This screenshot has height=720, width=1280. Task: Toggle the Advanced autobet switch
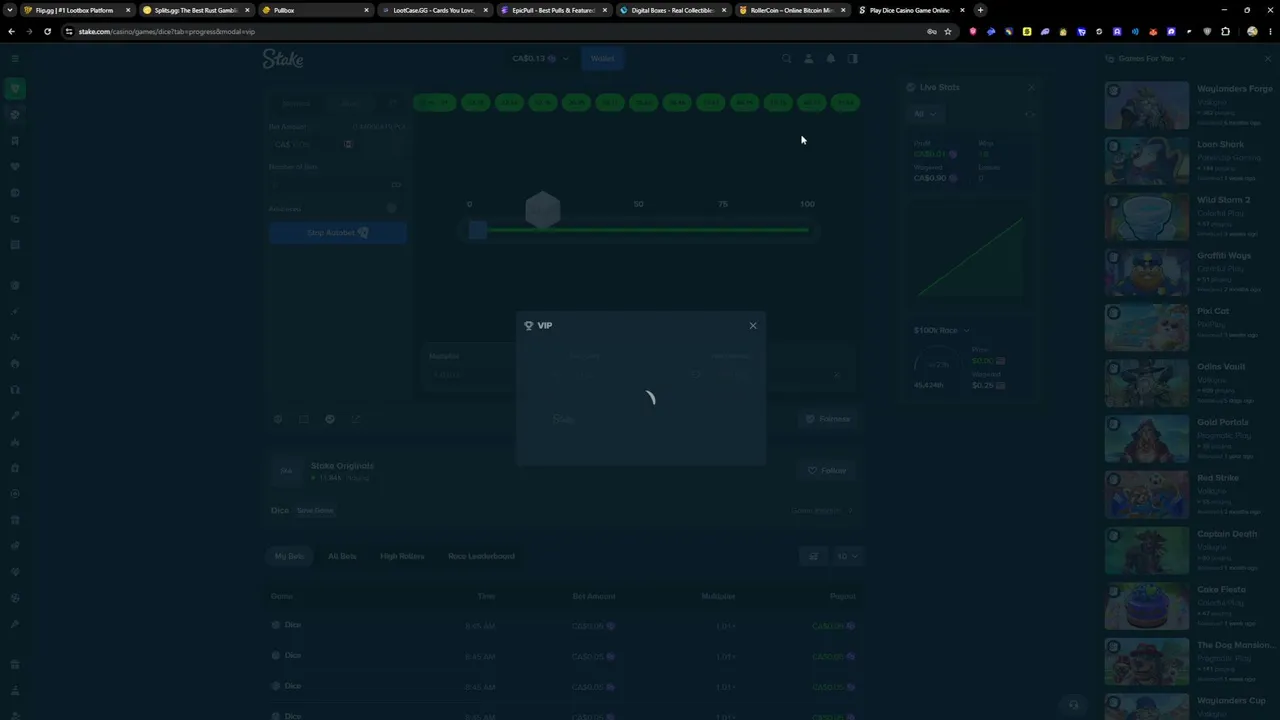[393, 208]
